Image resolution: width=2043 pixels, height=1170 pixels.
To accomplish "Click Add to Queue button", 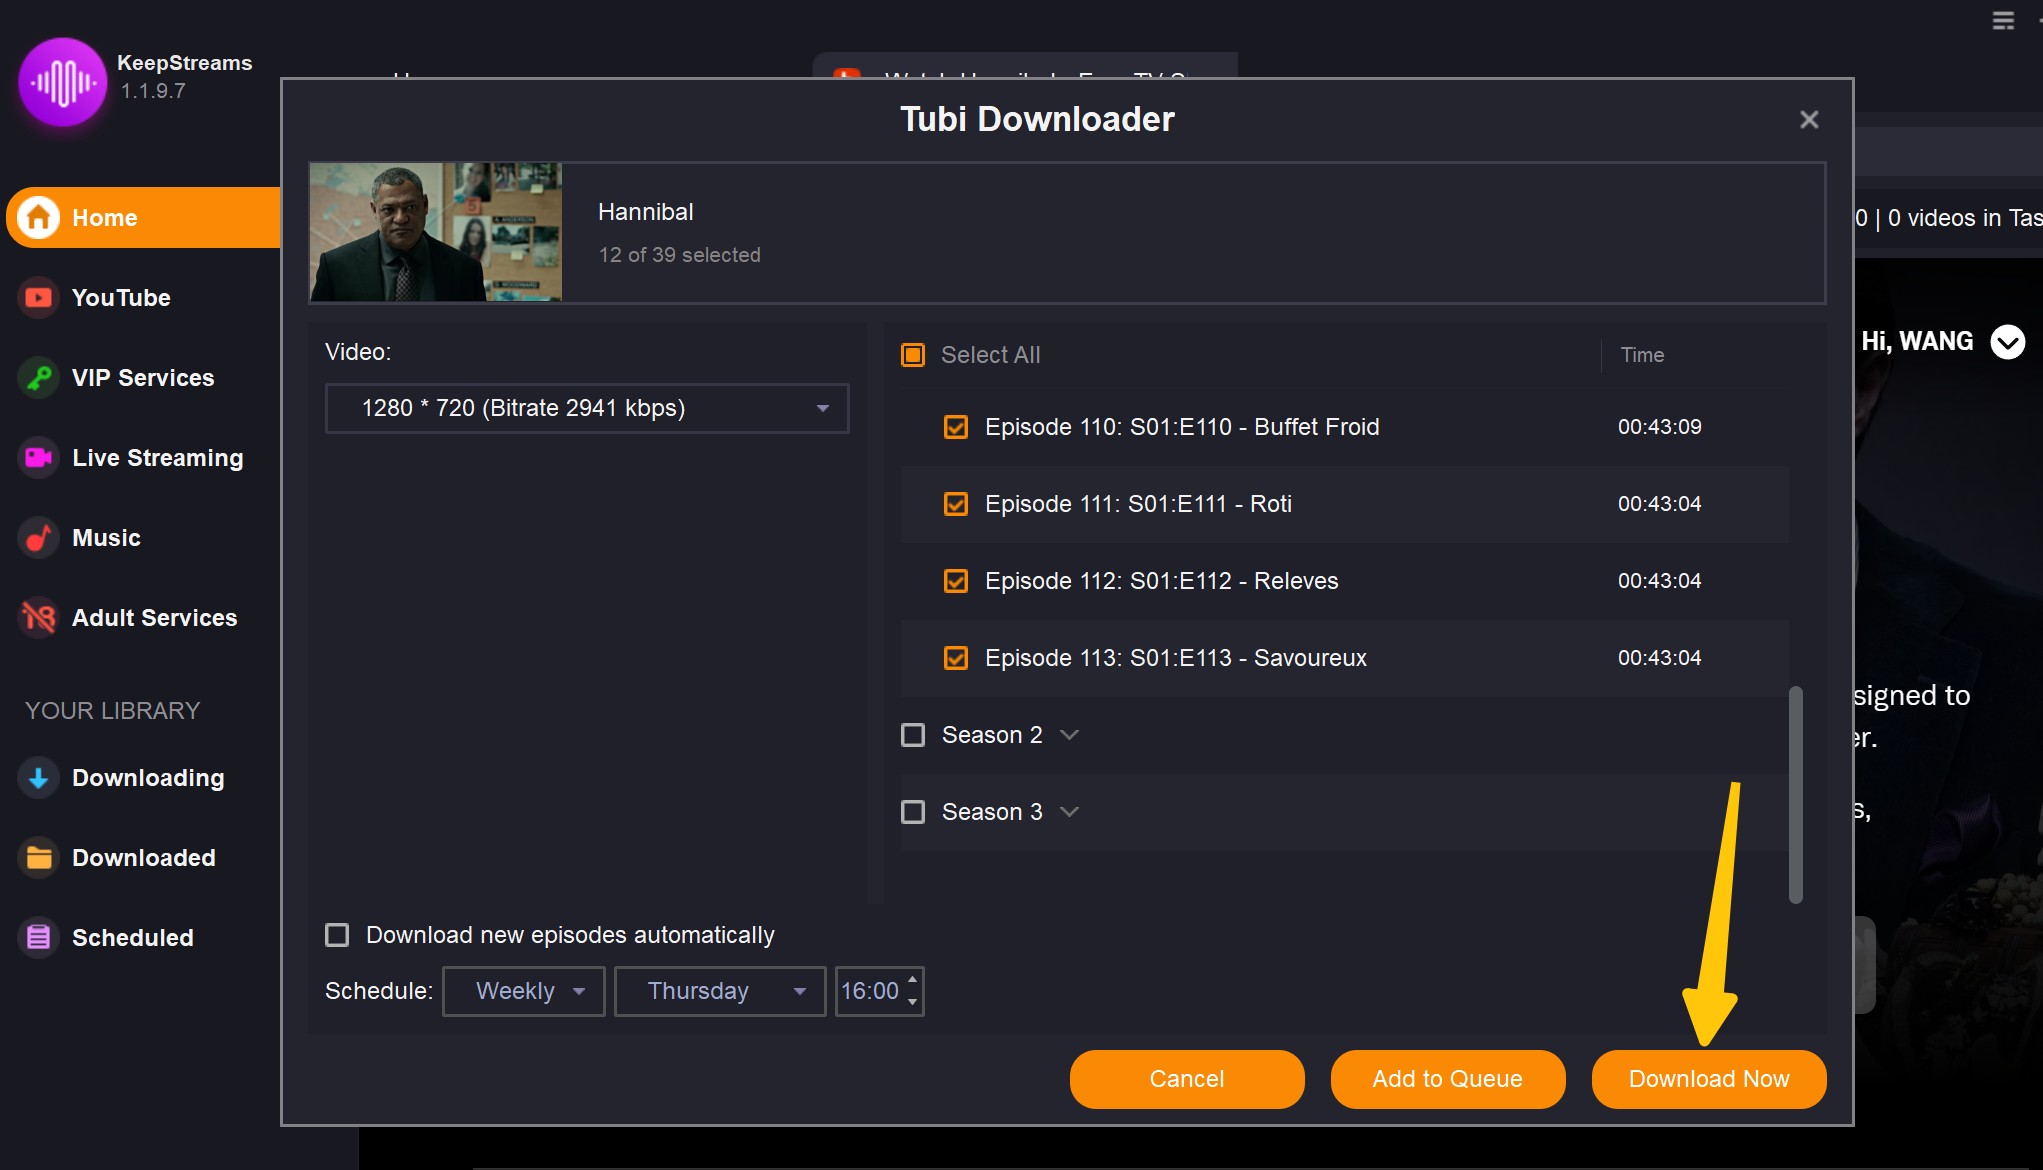I will pos(1448,1079).
